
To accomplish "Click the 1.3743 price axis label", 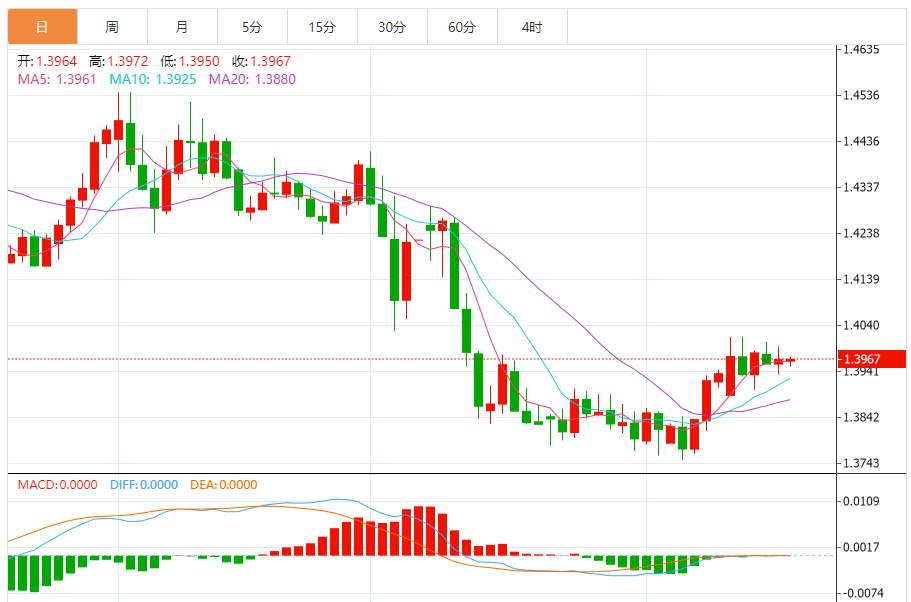I will coord(862,464).
